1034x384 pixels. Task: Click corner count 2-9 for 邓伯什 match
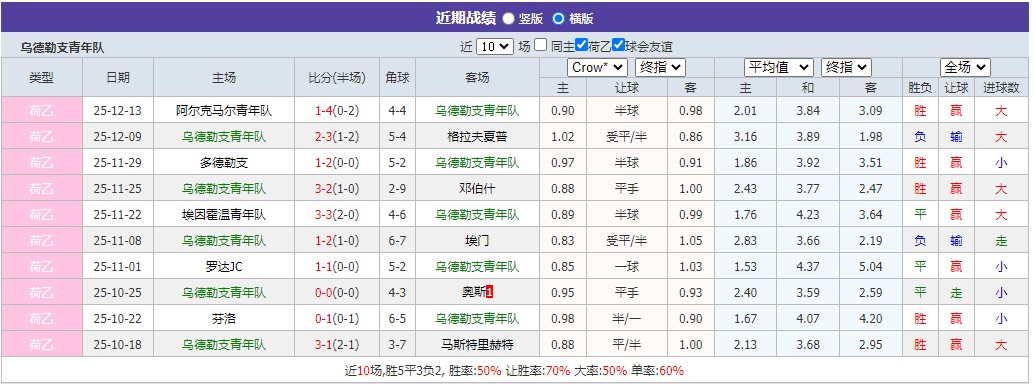pos(397,189)
